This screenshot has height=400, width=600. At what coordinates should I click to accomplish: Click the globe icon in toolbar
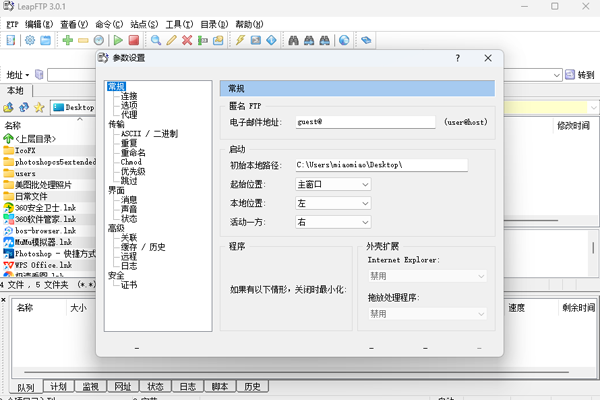pos(344,40)
